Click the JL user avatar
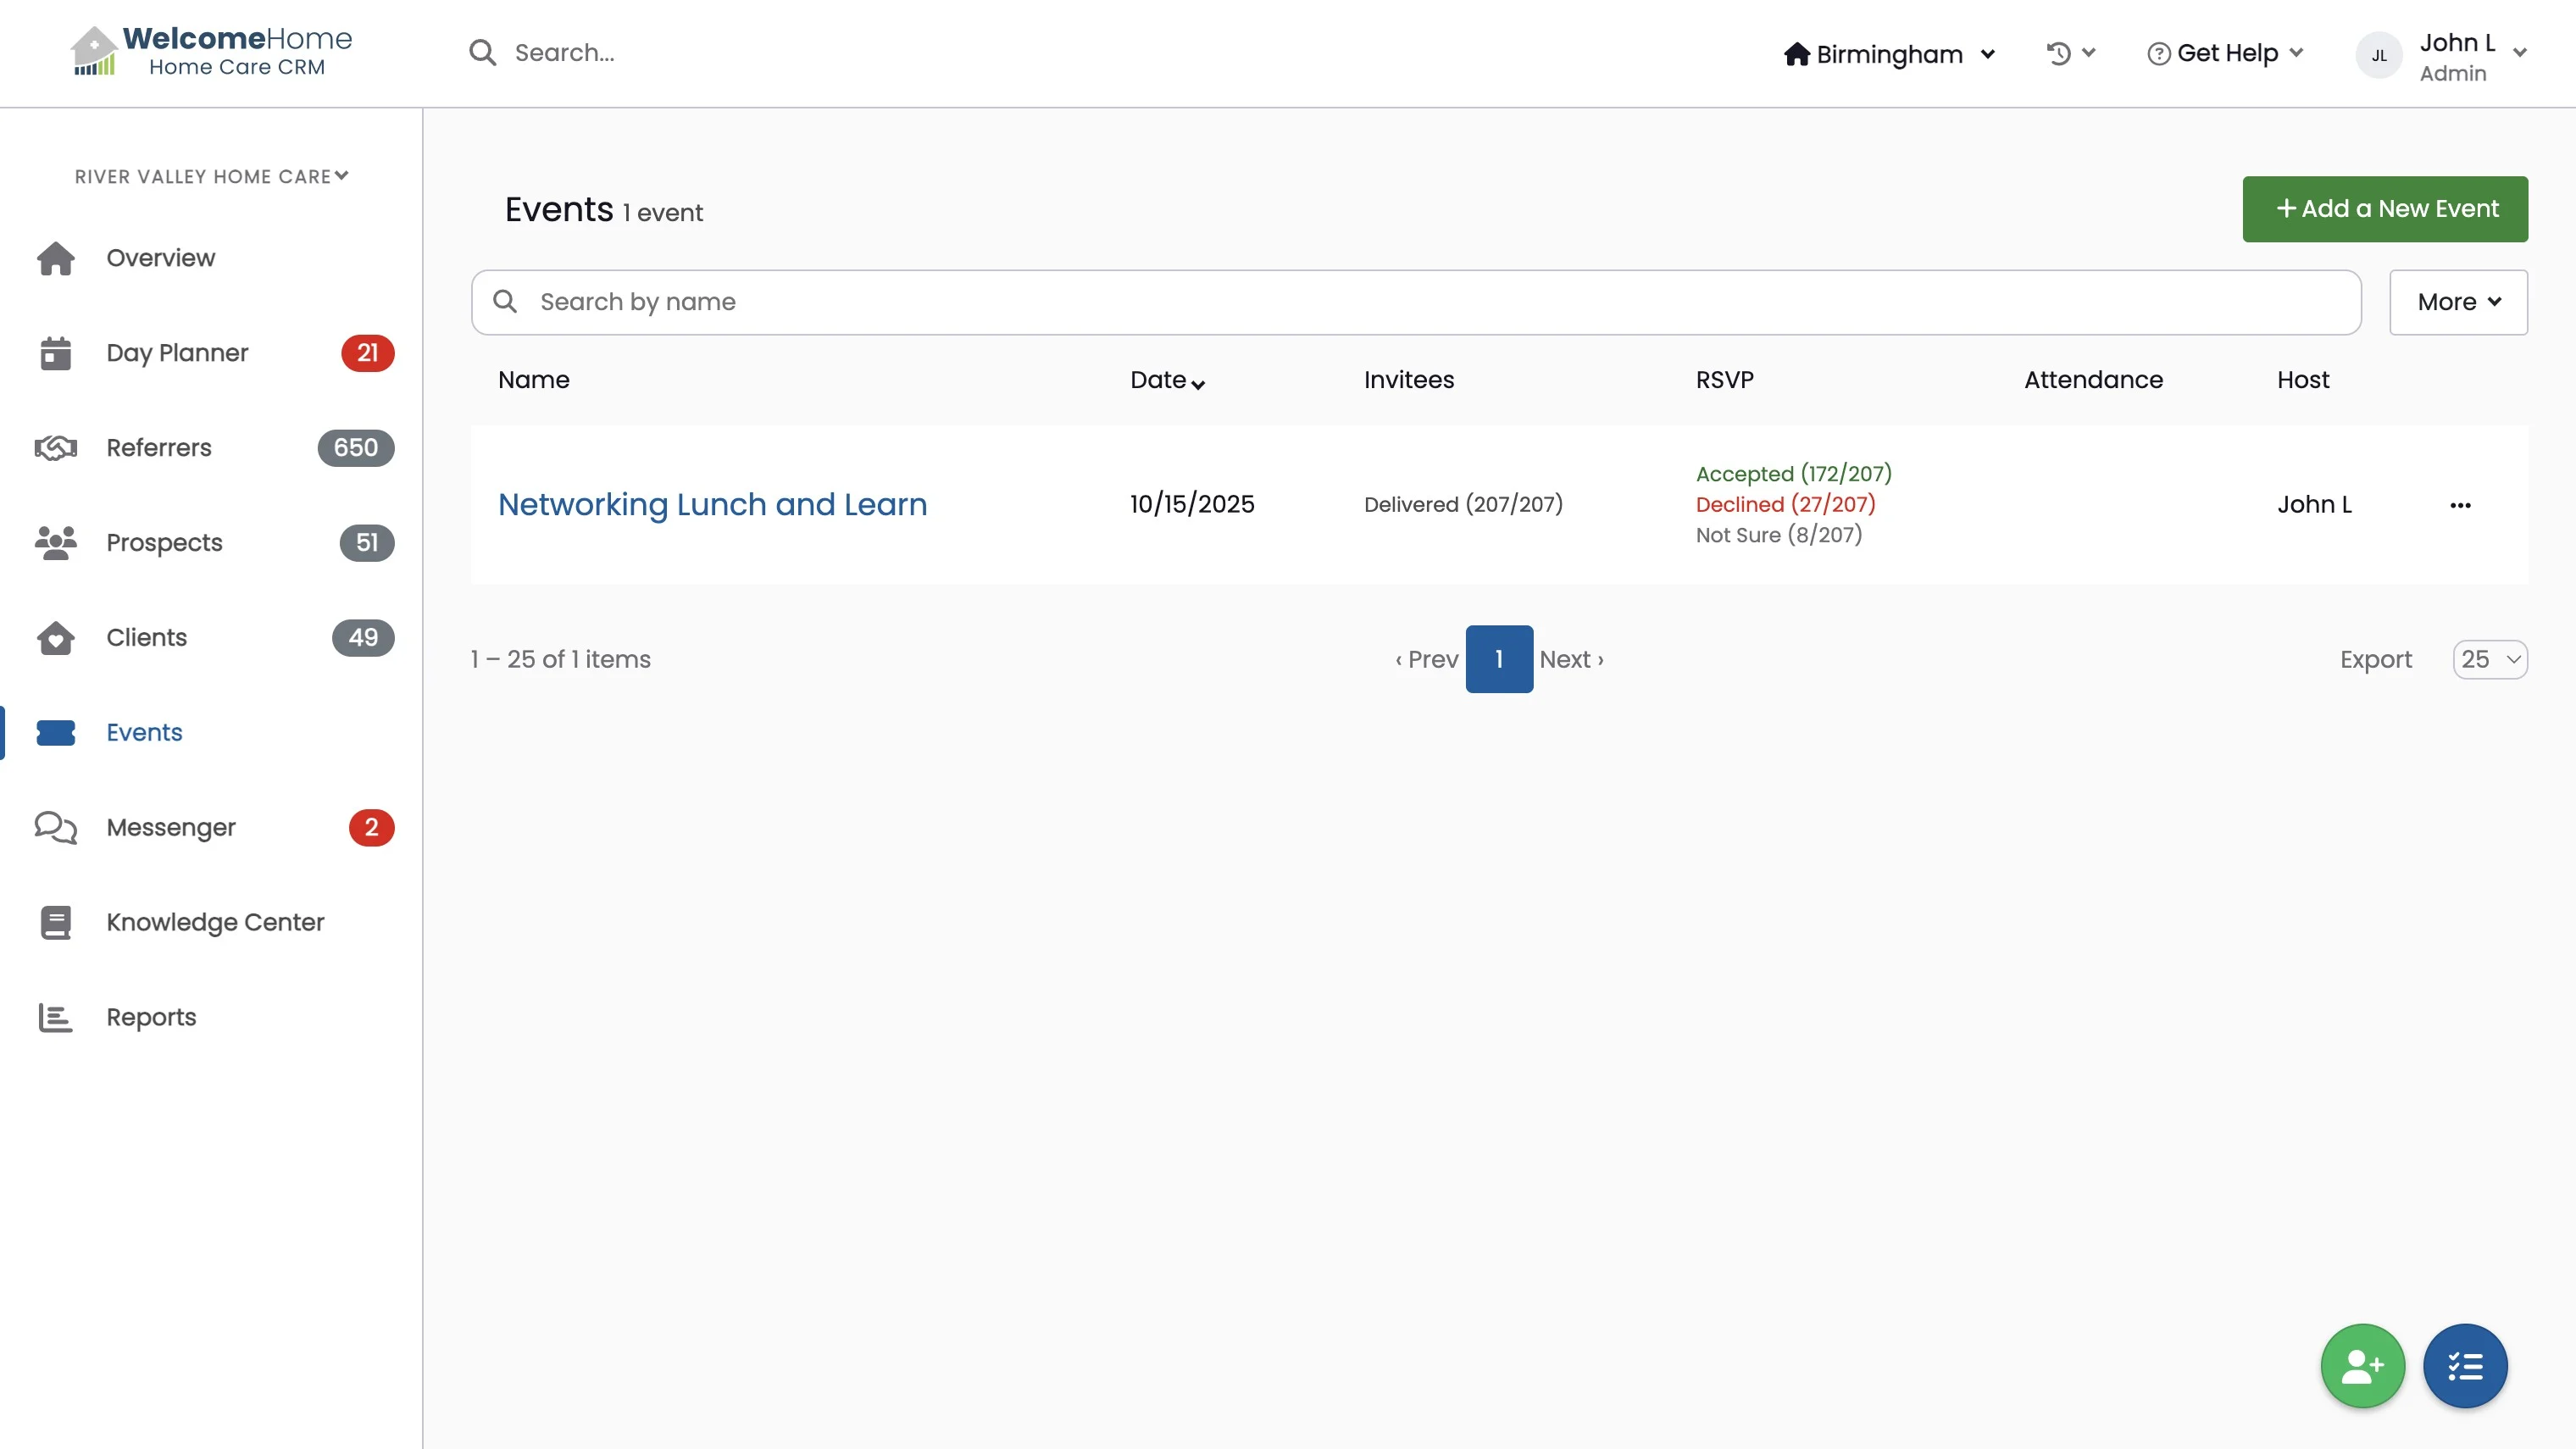Viewport: 2576px width, 1449px height. pos(2379,56)
